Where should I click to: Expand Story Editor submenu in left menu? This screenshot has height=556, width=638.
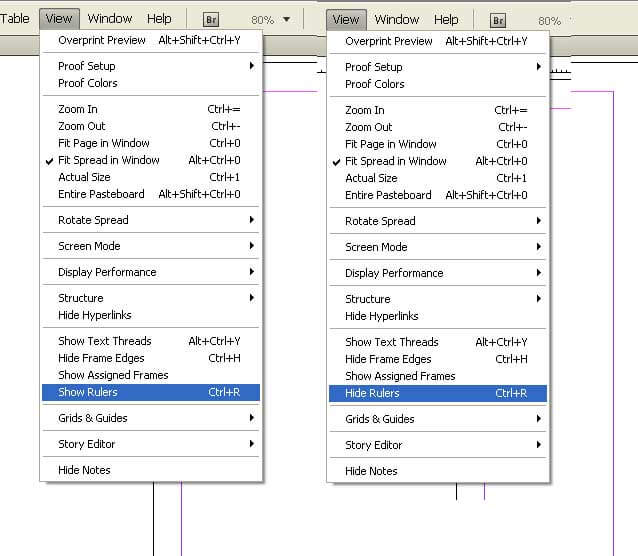[x=151, y=444]
